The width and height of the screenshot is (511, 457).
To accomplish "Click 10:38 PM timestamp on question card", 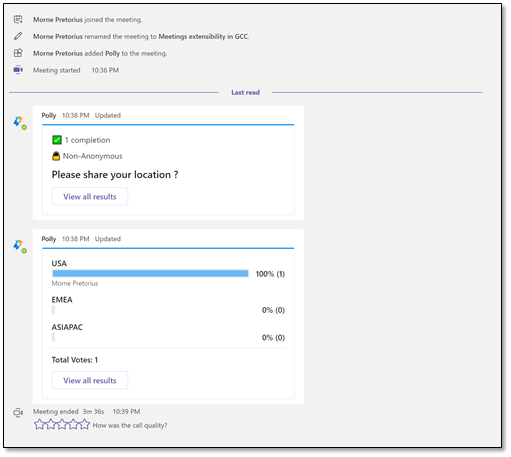I will click(76, 116).
